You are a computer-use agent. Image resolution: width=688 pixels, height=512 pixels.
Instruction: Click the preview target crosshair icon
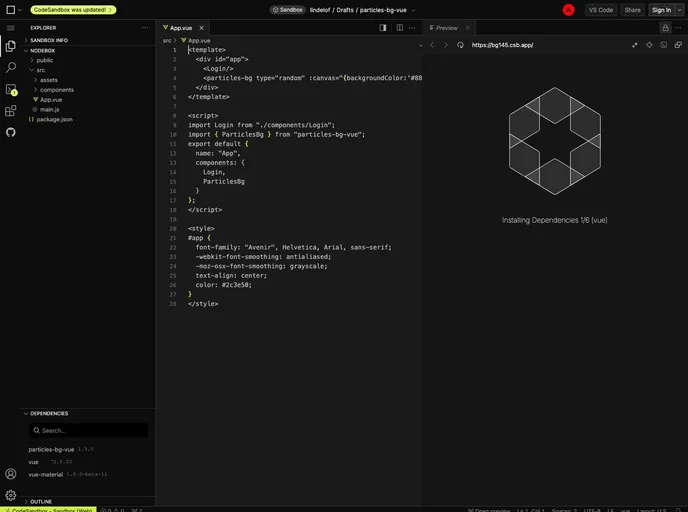649,45
